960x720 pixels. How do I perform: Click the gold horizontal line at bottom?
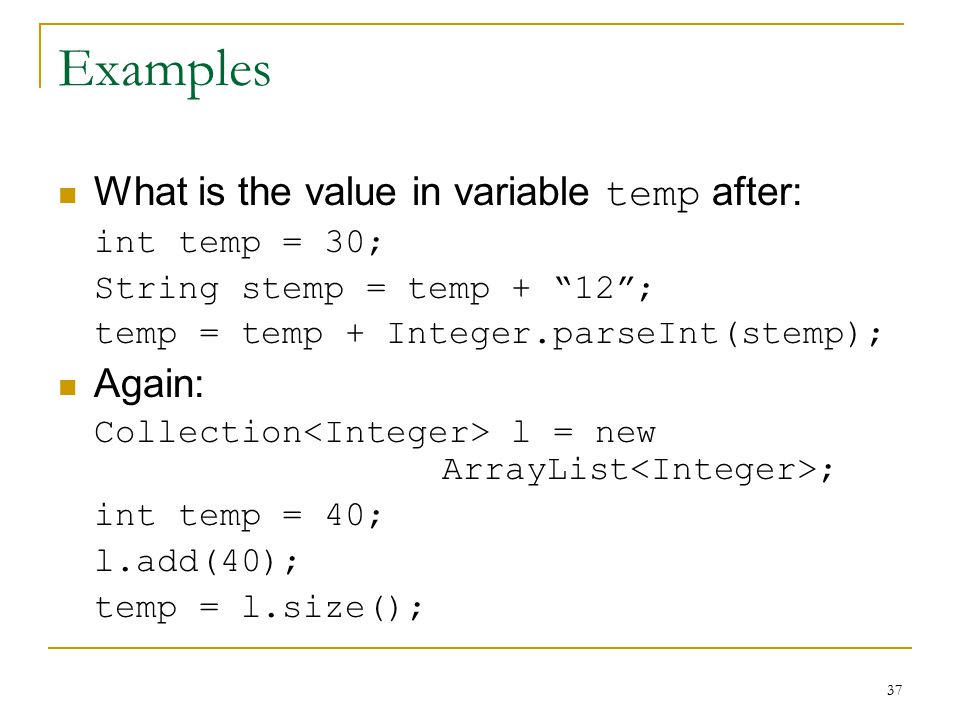(480, 647)
